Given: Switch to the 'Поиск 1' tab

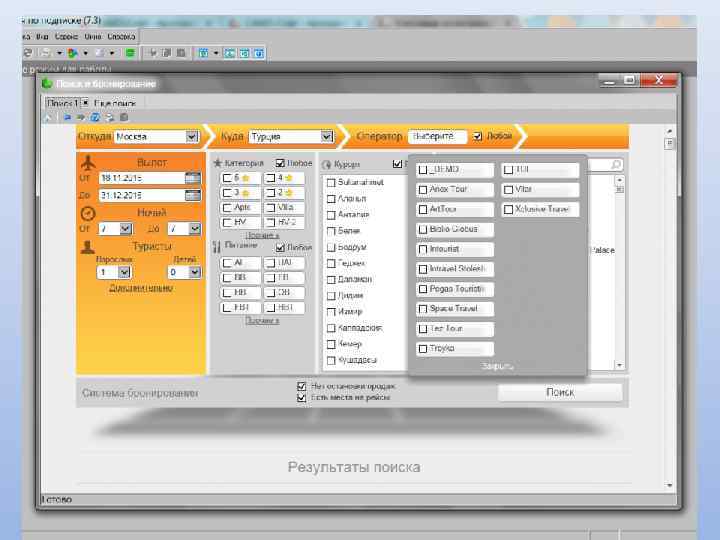Looking at the screenshot, I should pyautogui.click(x=63, y=103).
